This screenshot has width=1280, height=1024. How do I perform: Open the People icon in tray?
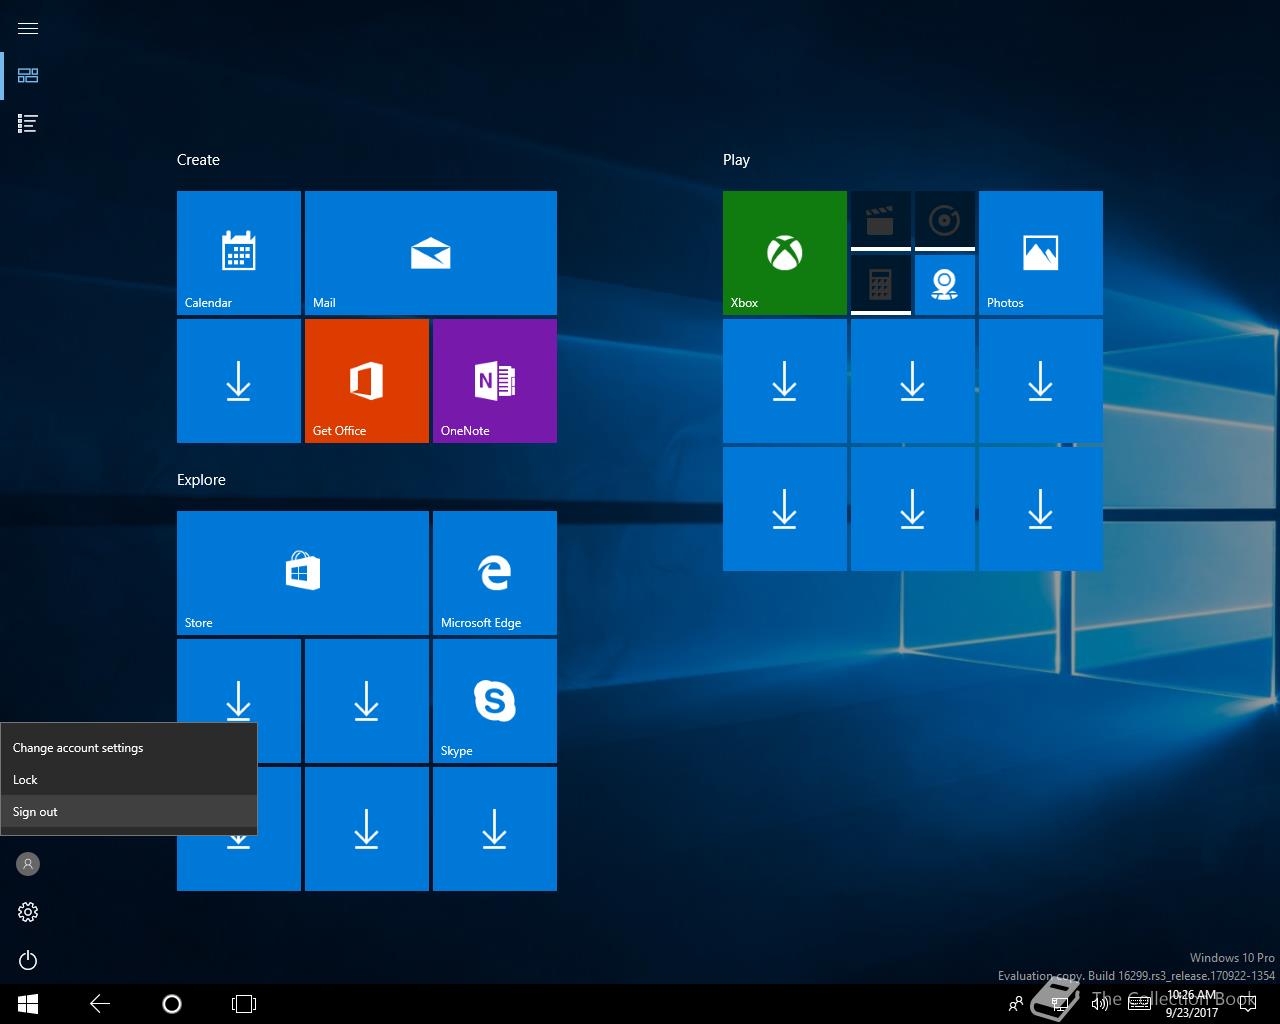point(1016,1004)
